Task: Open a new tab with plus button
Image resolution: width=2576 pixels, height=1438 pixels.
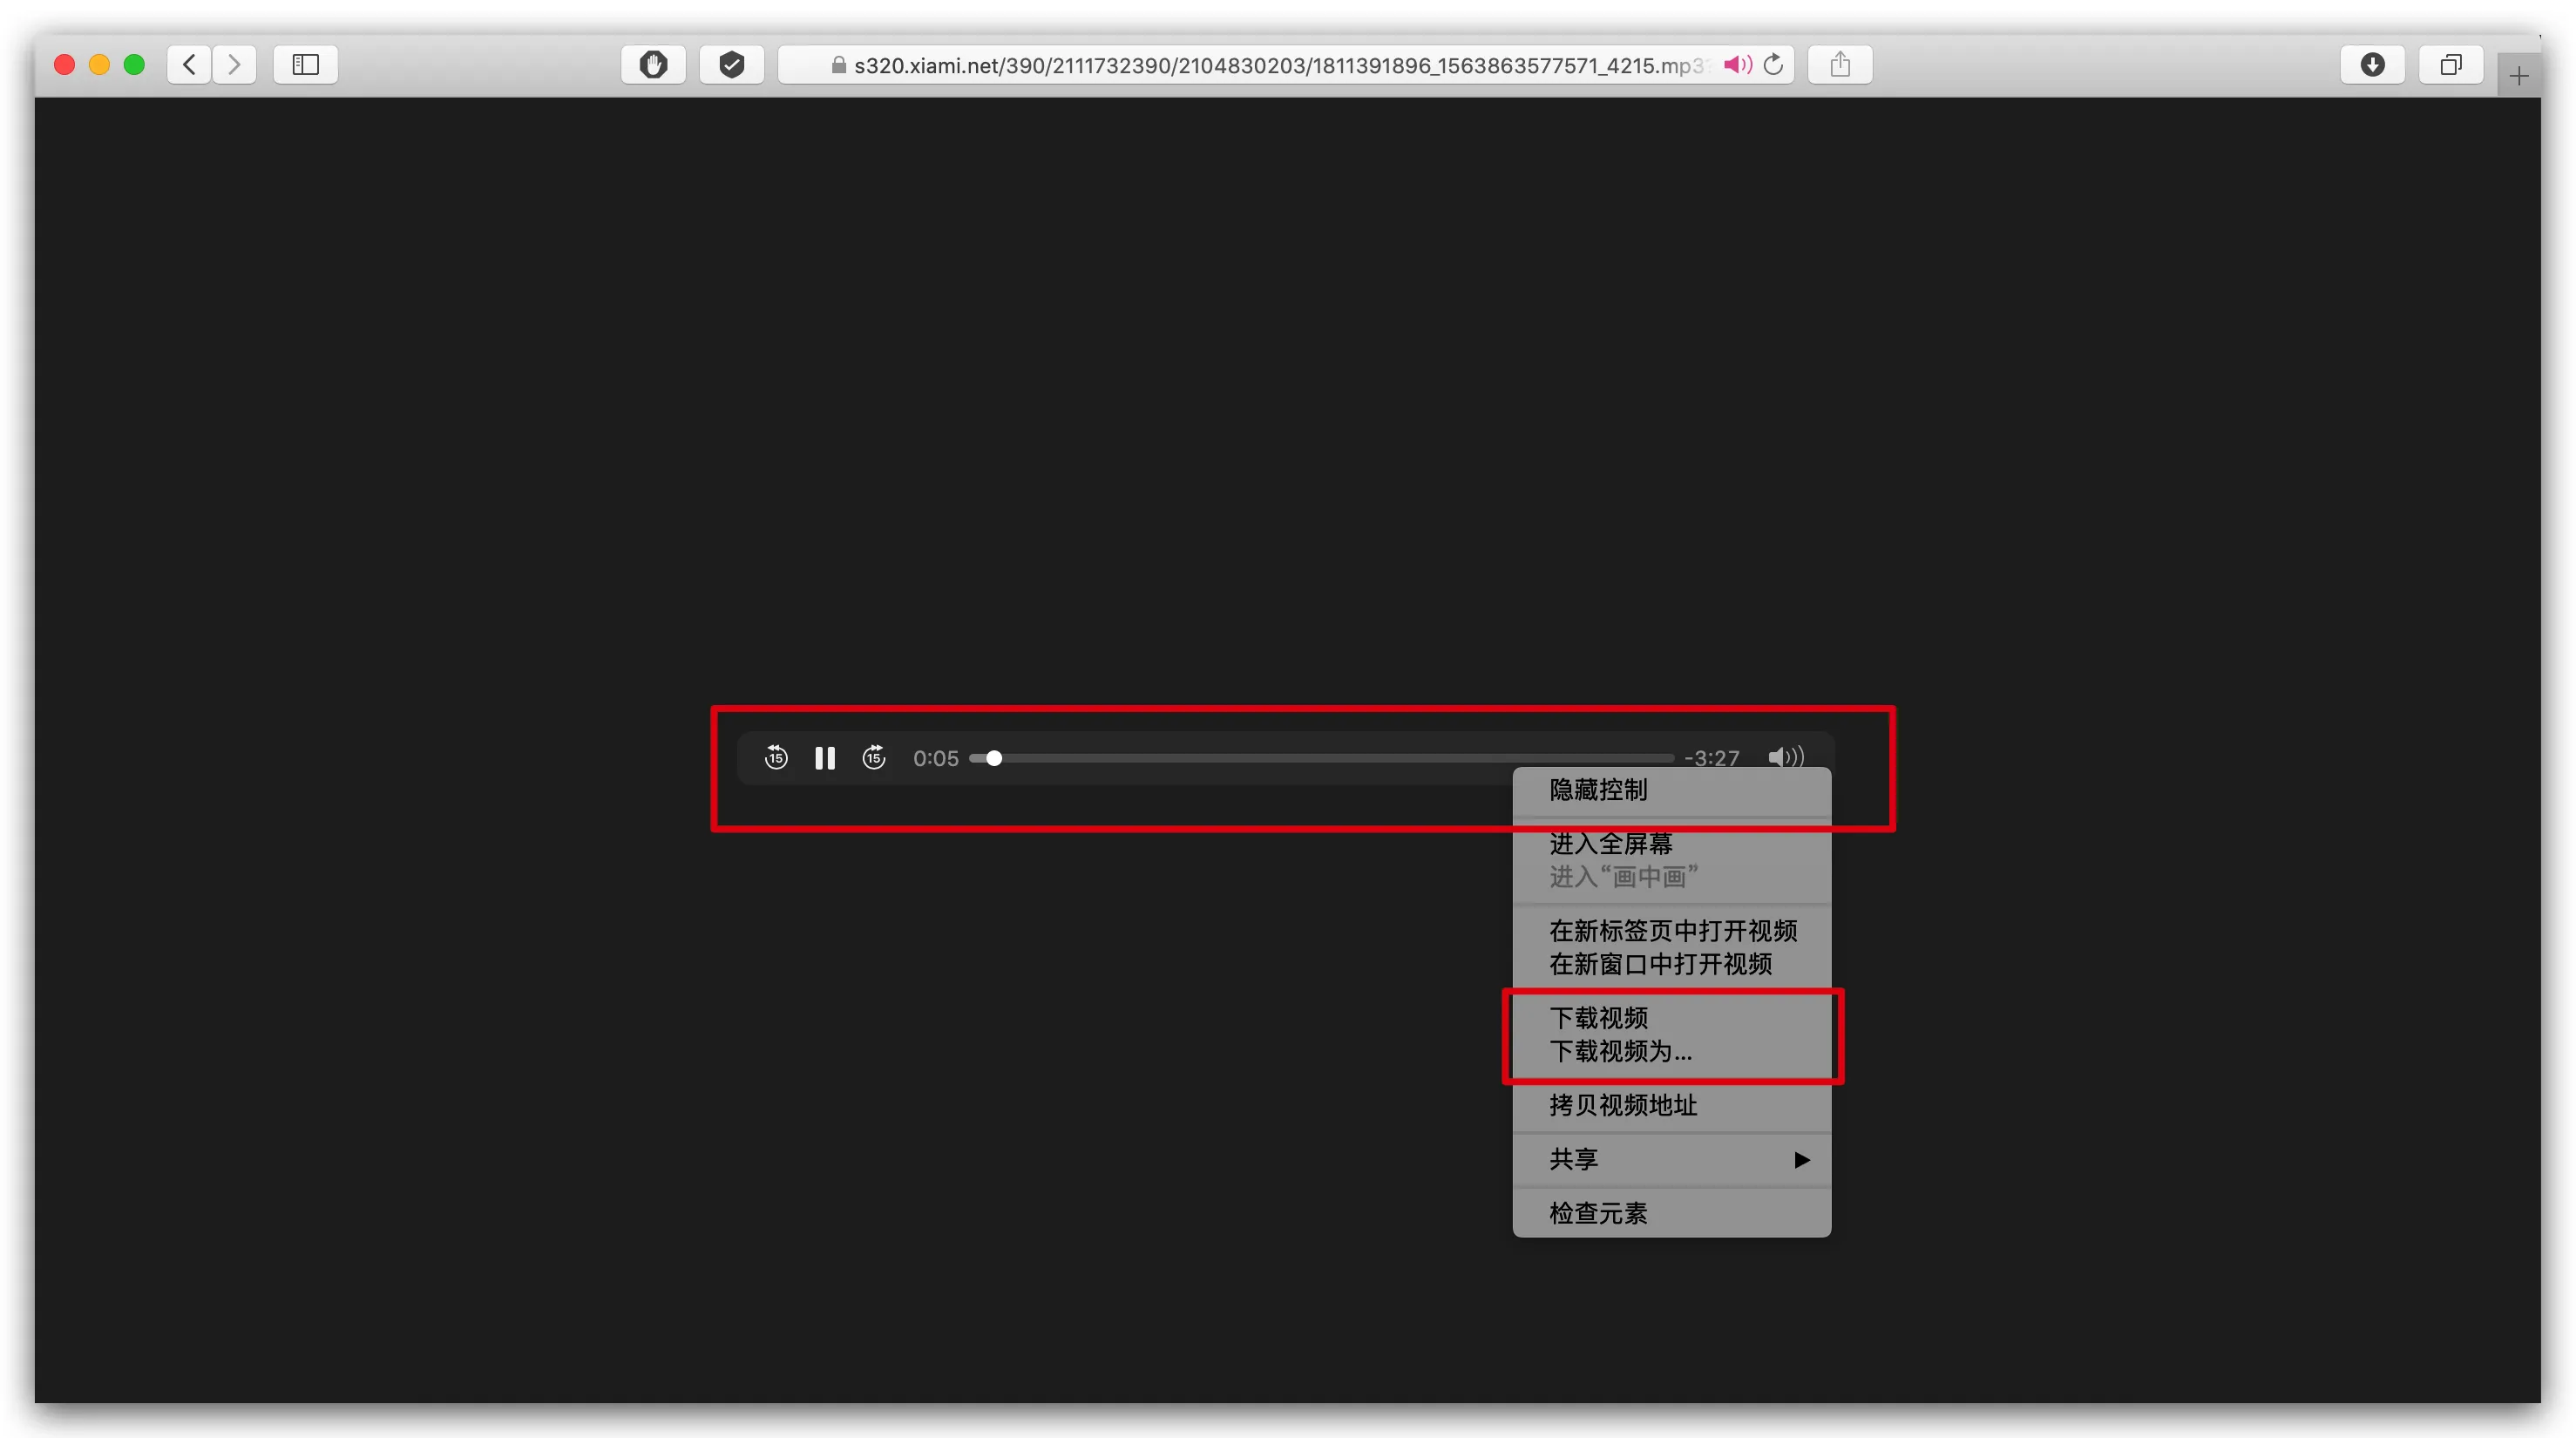Action: click(2518, 76)
